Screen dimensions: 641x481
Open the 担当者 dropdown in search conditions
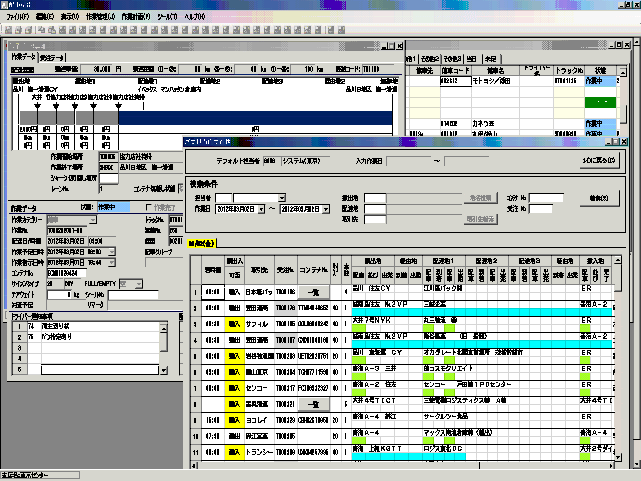coord(283,197)
